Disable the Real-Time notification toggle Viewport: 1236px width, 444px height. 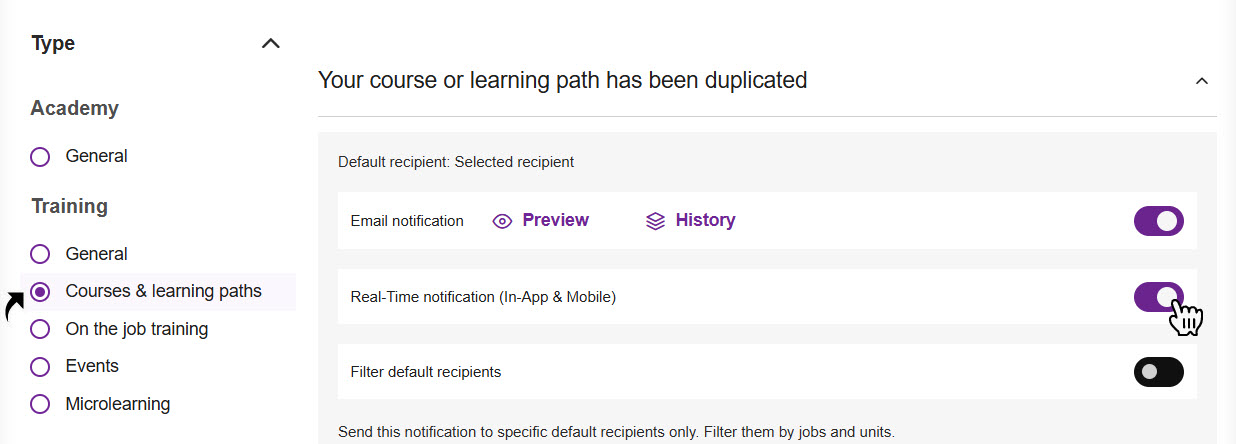[x=1158, y=296]
